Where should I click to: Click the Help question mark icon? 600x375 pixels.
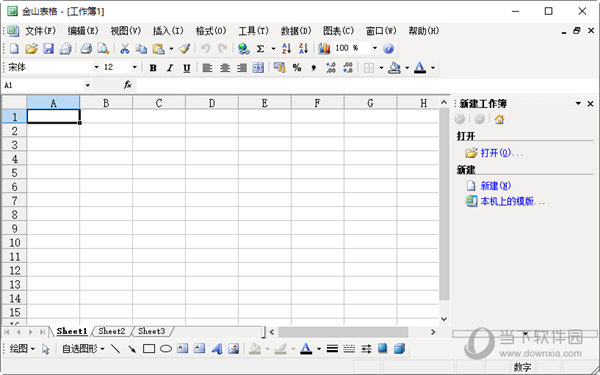[x=388, y=49]
